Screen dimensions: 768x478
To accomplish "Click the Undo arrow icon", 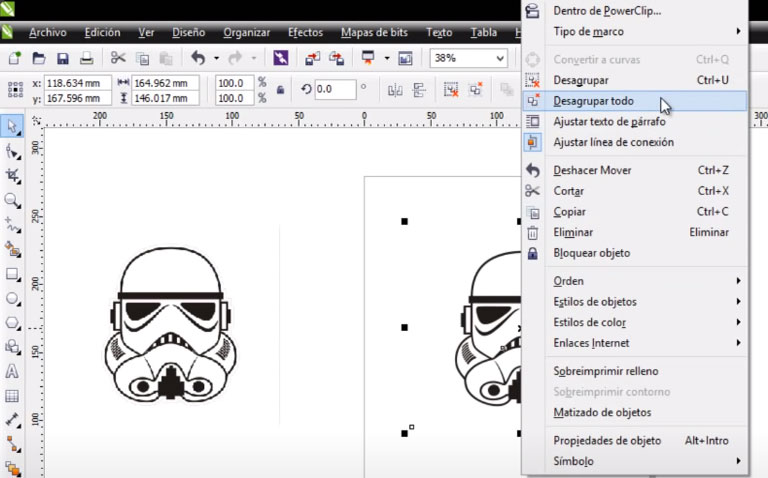I will (x=198, y=58).
